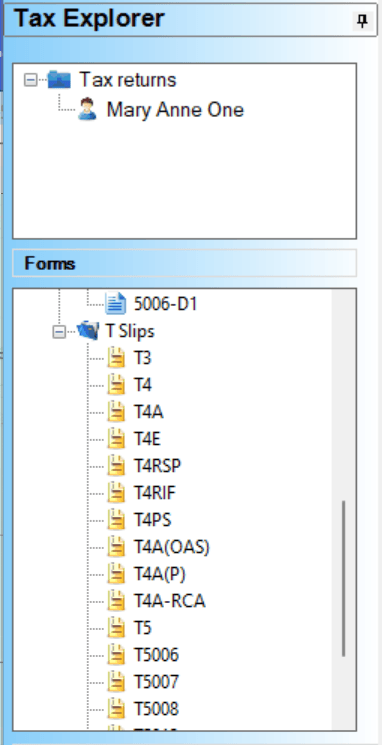This screenshot has height=745, width=382.
Task: Click the slip icon next to T5007
Action: coord(116,682)
